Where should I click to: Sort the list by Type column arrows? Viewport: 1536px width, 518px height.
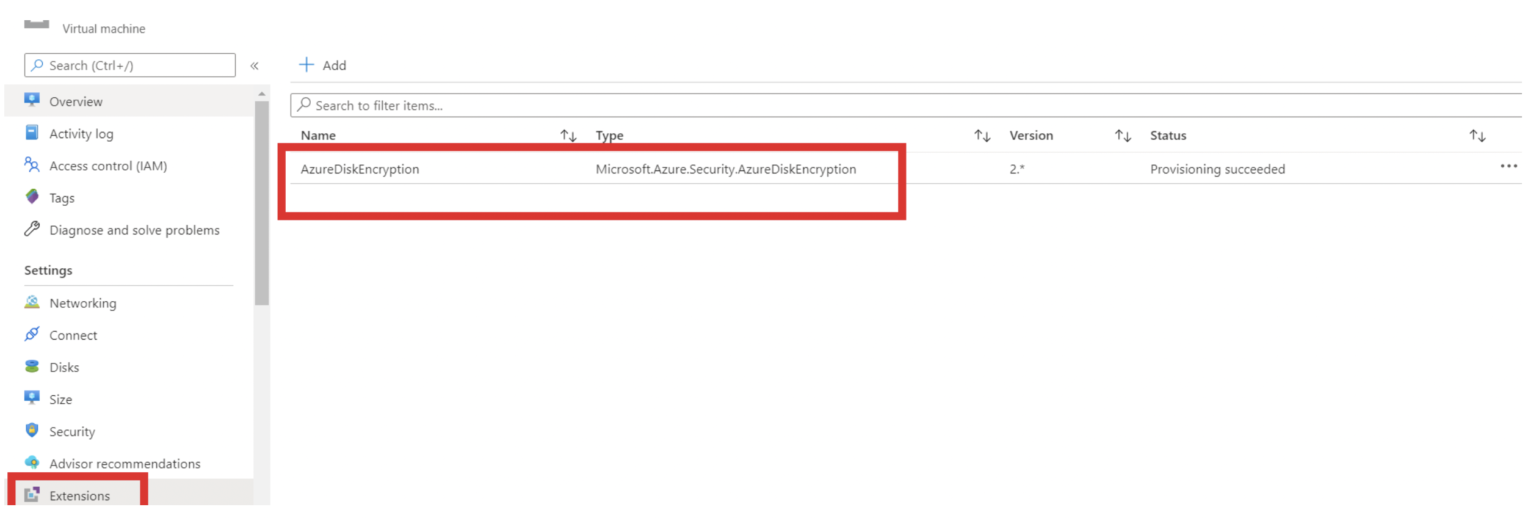[982, 136]
